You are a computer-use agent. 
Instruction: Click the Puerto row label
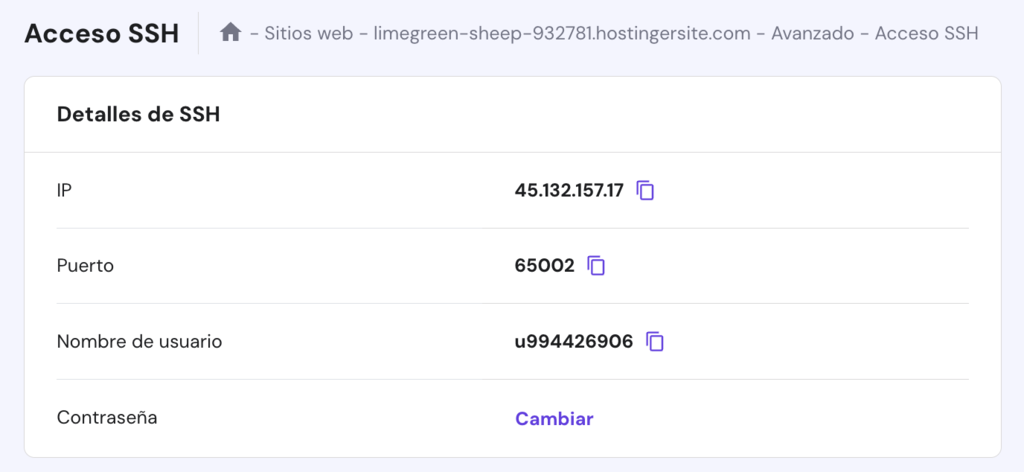pos(85,266)
